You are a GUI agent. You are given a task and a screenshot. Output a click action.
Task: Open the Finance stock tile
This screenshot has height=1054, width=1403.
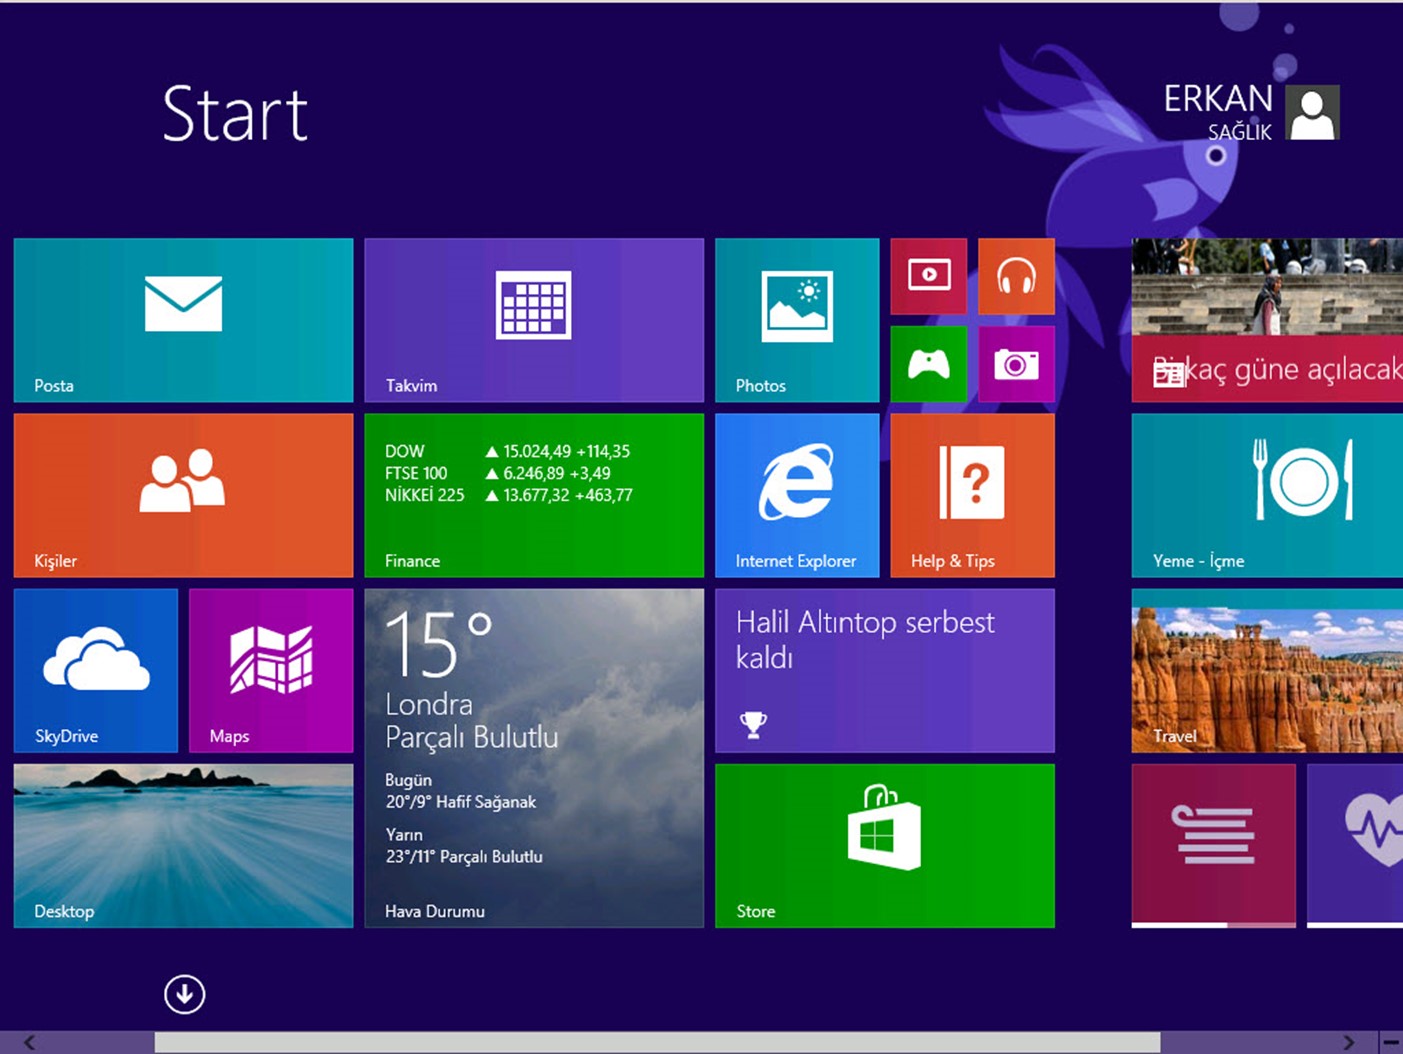[x=534, y=495]
